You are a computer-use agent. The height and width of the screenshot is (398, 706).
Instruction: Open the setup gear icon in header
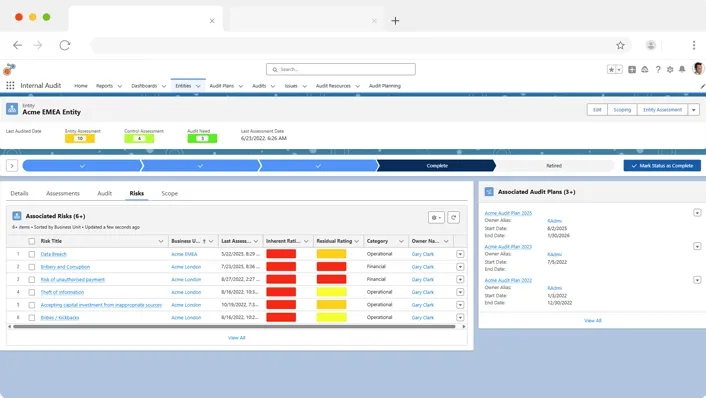tap(670, 69)
